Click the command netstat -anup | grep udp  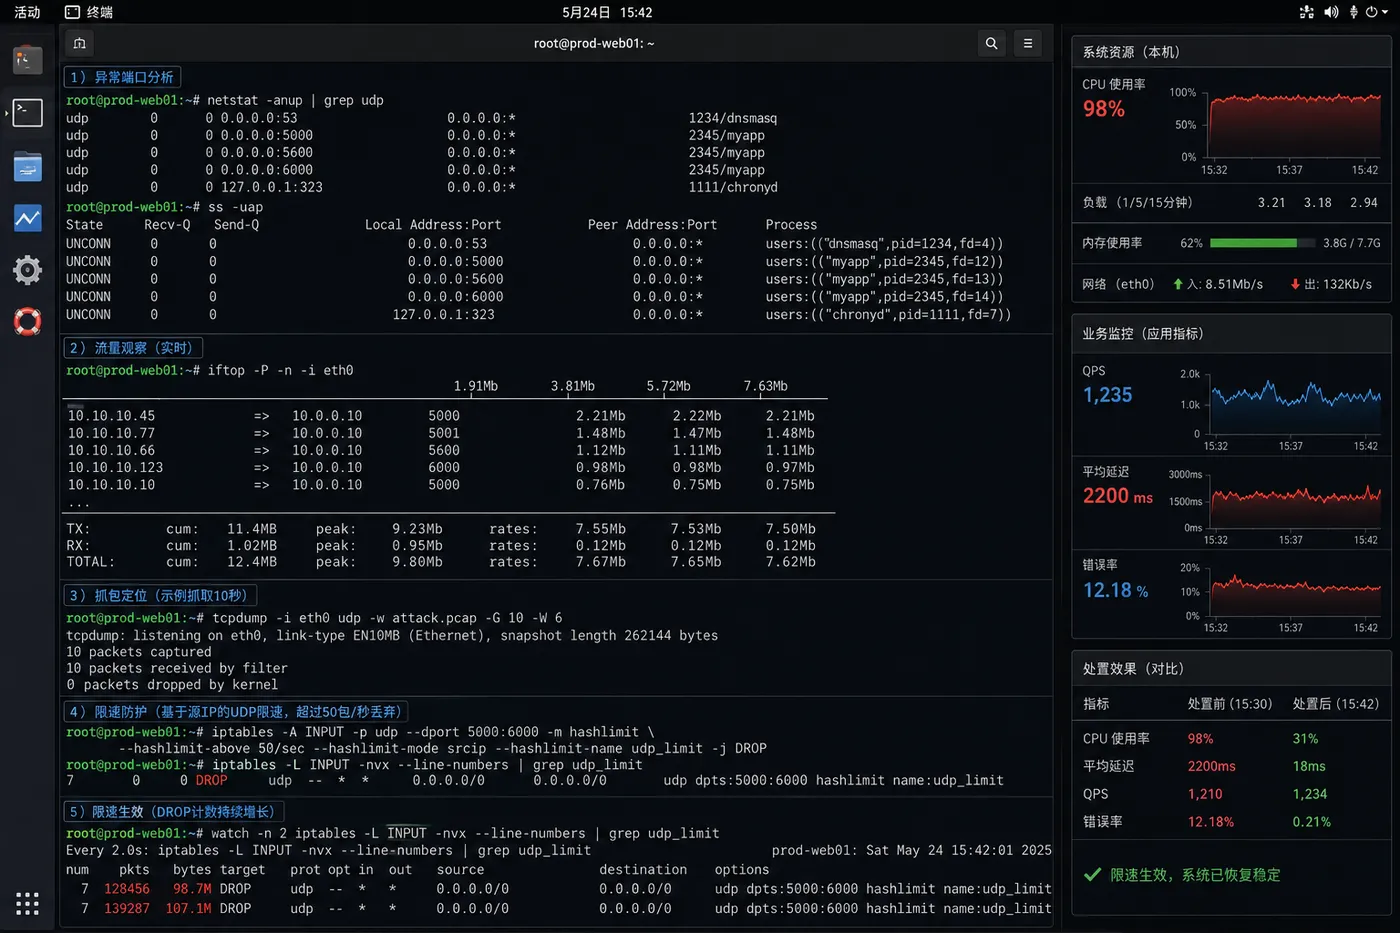[295, 100]
